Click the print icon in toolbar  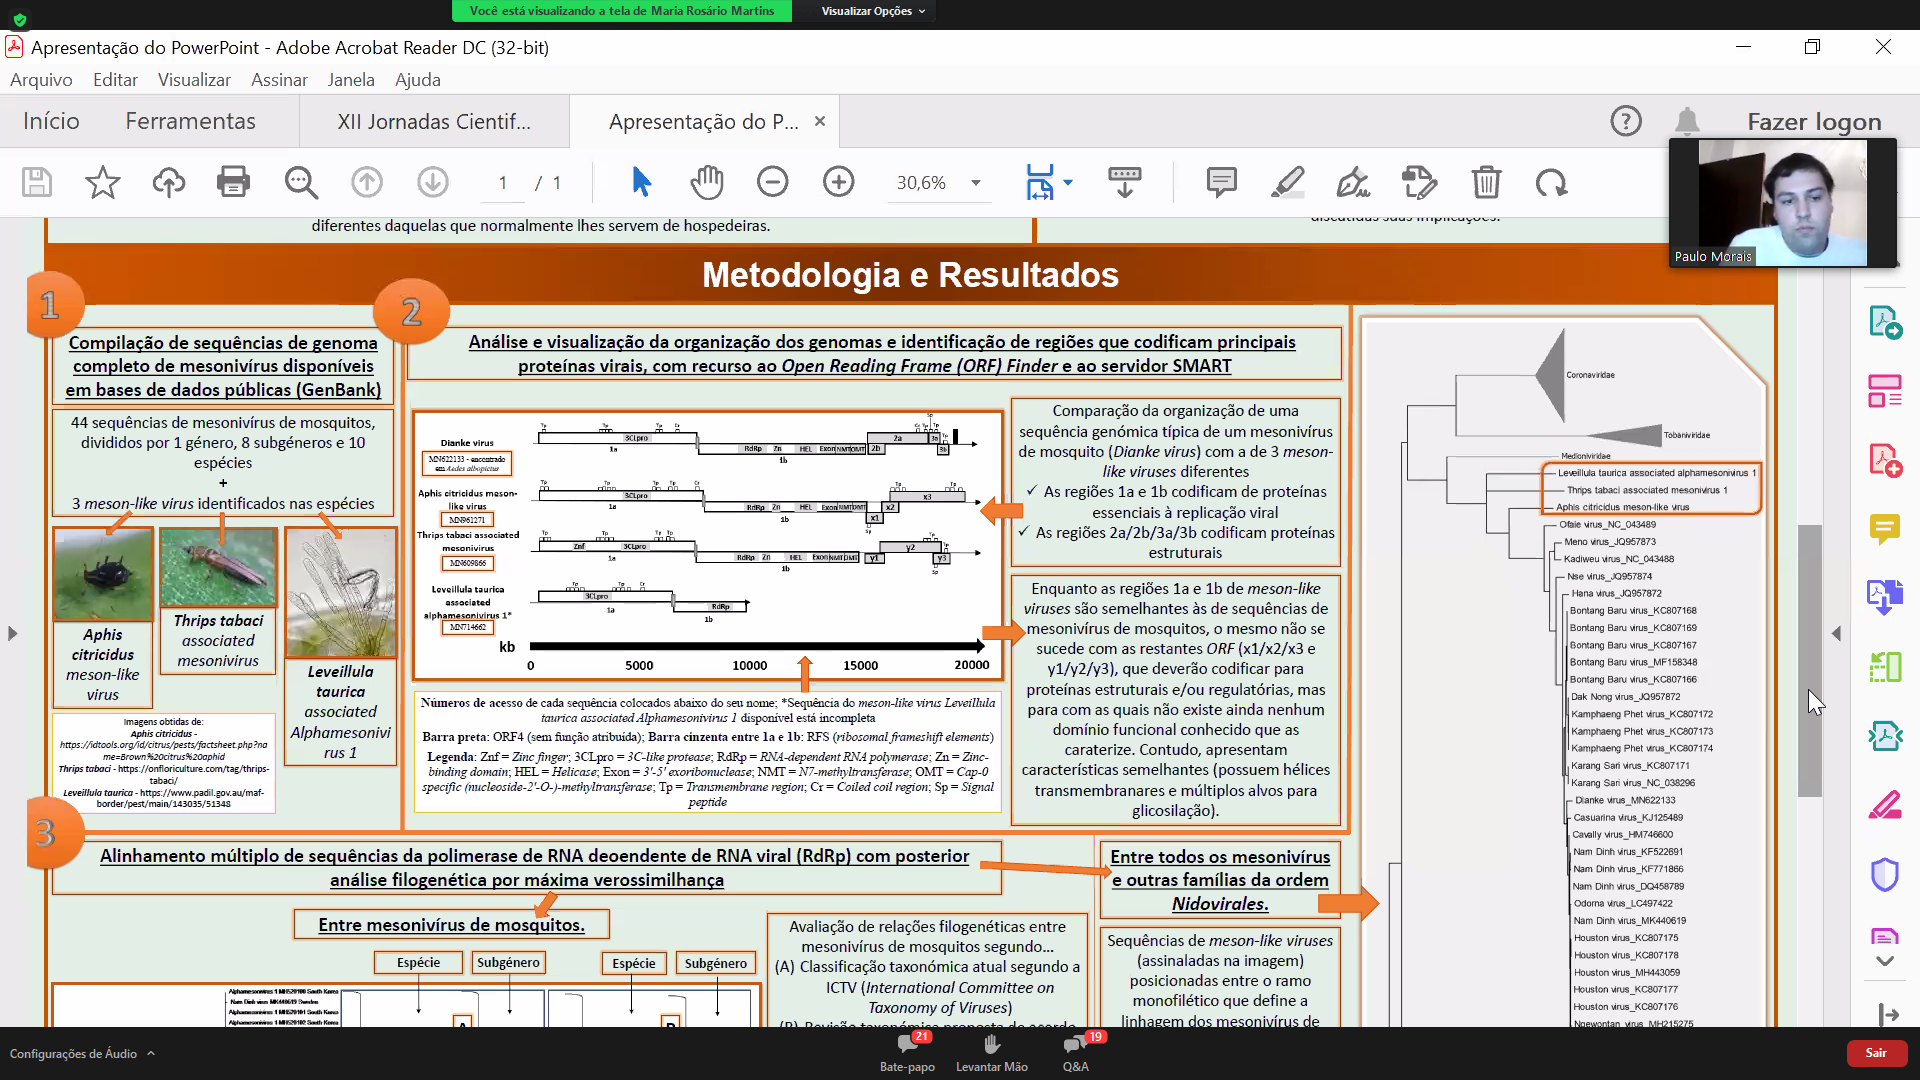233,182
